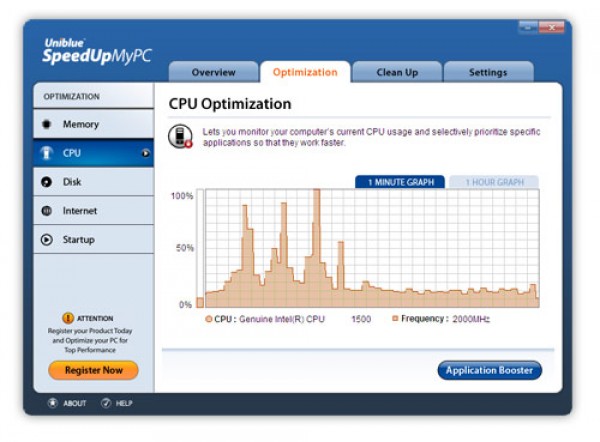Click the Uniblue SpeedUpMyPC logo
Screen dimensions: 600x442
click(x=96, y=51)
